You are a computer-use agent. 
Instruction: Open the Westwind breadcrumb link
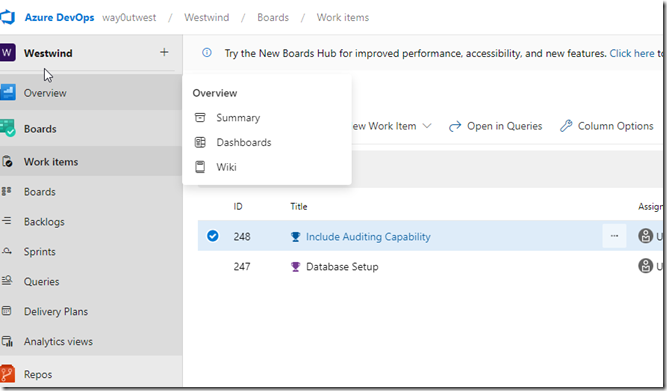click(x=206, y=17)
